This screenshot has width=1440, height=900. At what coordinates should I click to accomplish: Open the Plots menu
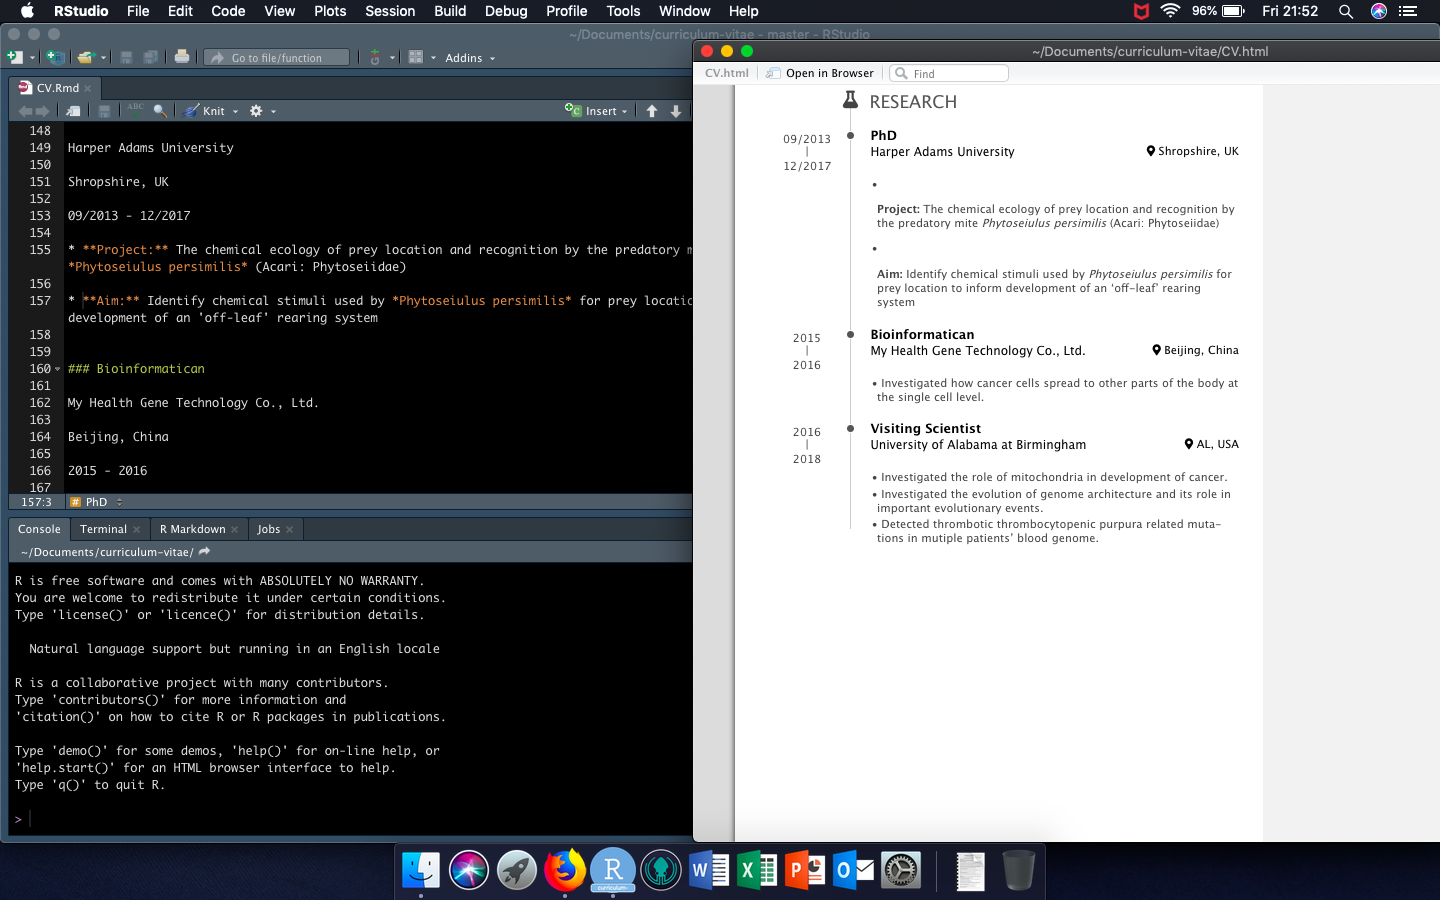coord(330,11)
